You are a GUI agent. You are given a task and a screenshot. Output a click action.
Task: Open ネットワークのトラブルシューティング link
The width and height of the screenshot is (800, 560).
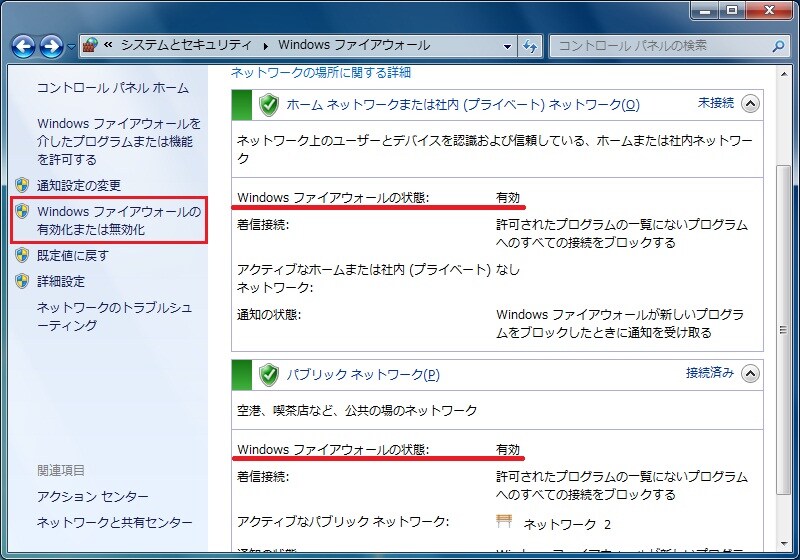coord(114,316)
